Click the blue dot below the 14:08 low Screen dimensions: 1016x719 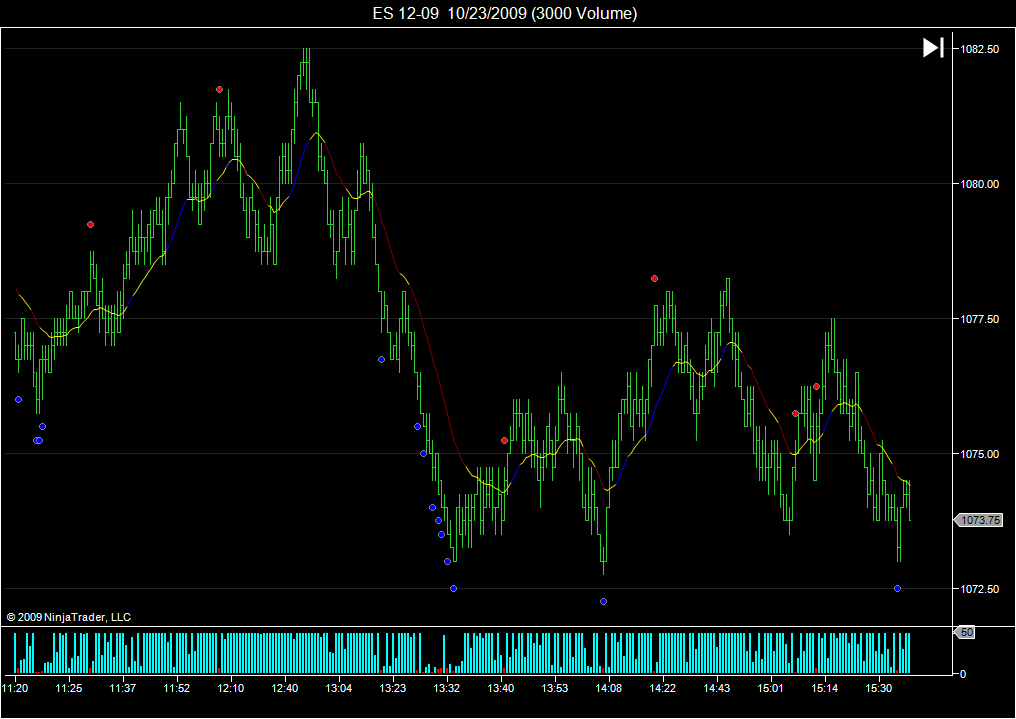[x=603, y=602]
